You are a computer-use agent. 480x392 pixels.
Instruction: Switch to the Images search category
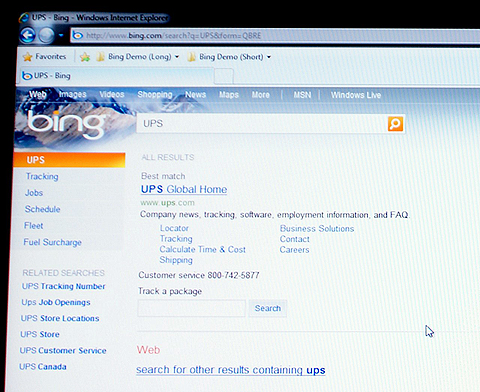click(x=73, y=95)
